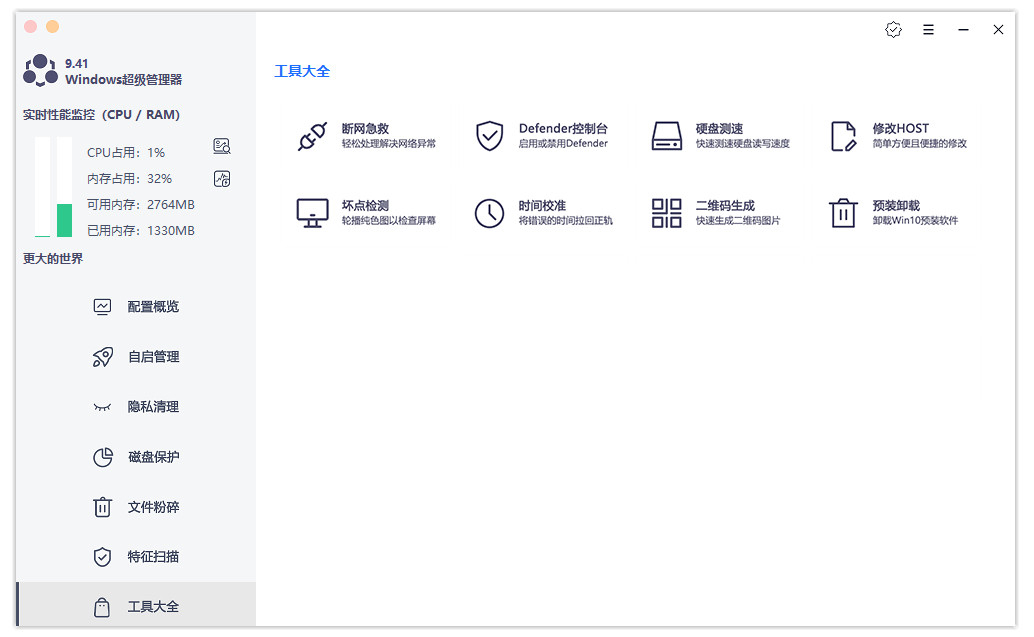Screen dimensions: 1034x637
Task: Open the hamburger menu in title bar
Action: point(928,30)
